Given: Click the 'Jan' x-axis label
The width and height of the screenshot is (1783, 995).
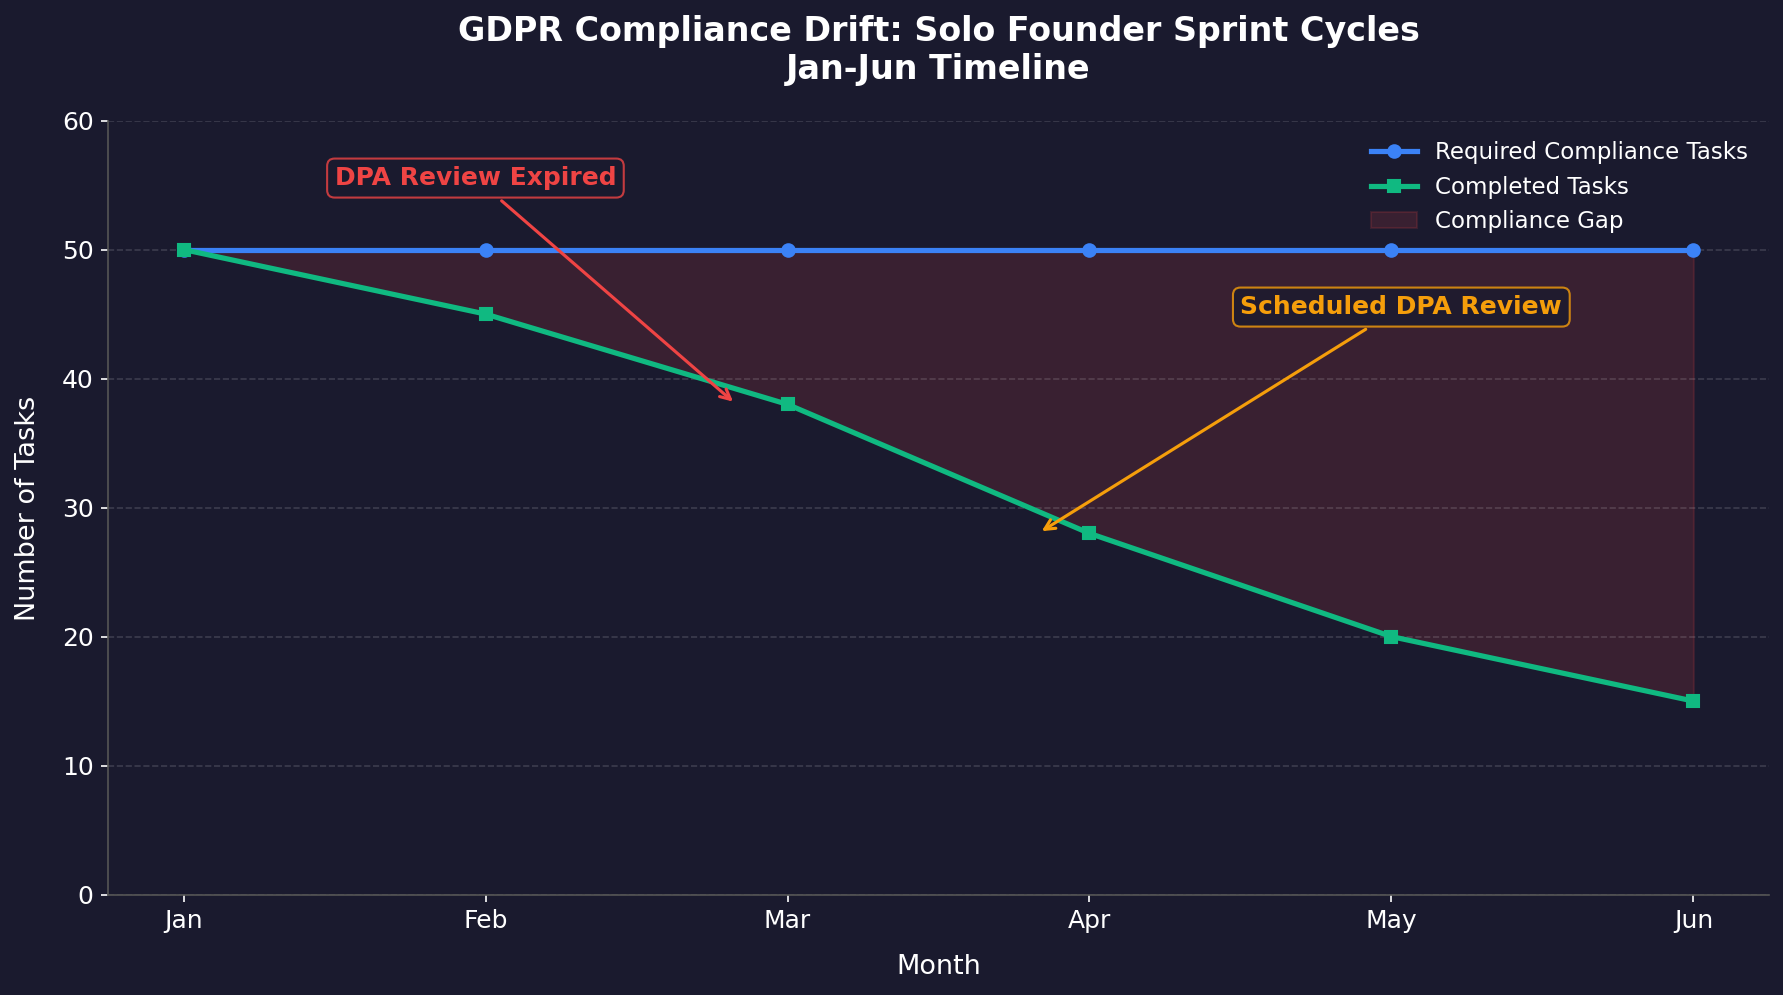Looking at the screenshot, I should pos(184,920).
